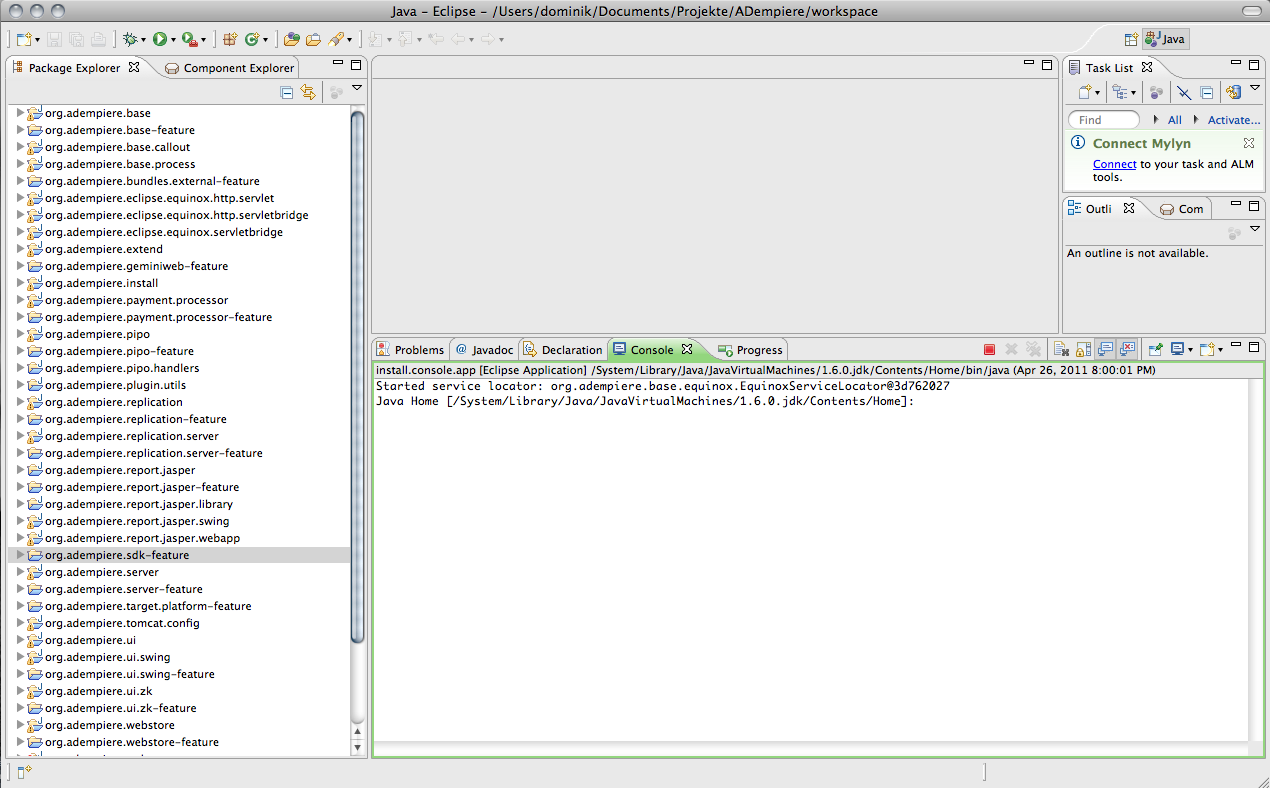Click the Console line starting 'Java Home'
Image resolution: width=1270 pixels, height=788 pixels.
coord(645,401)
